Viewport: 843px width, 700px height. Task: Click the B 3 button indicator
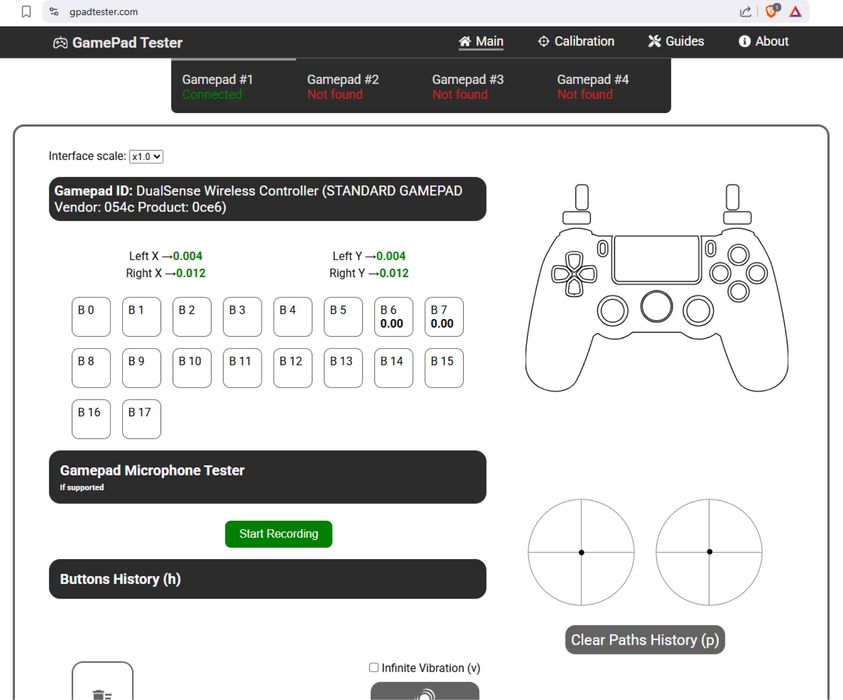coord(242,317)
